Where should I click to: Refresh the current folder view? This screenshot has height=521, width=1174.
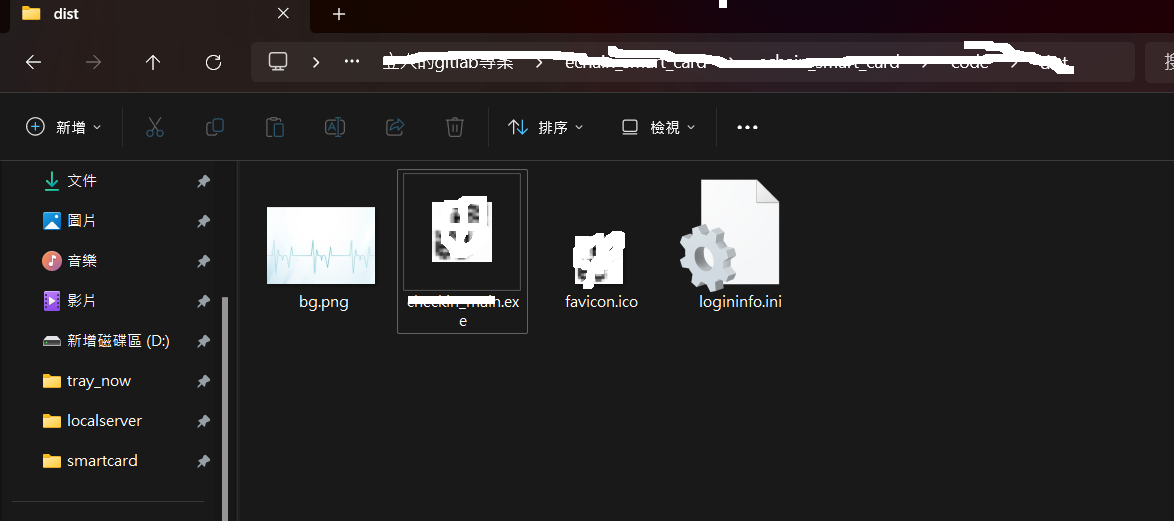coord(213,62)
